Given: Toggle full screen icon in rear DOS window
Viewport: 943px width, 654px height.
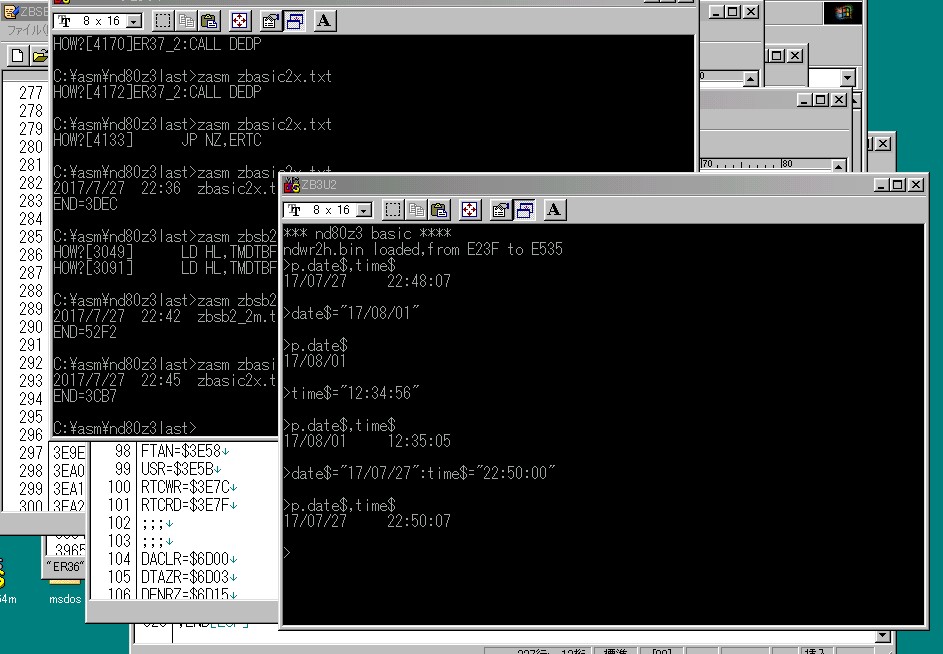Looking at the screenshot, I should pyautogui.click(x=239, y=21).
